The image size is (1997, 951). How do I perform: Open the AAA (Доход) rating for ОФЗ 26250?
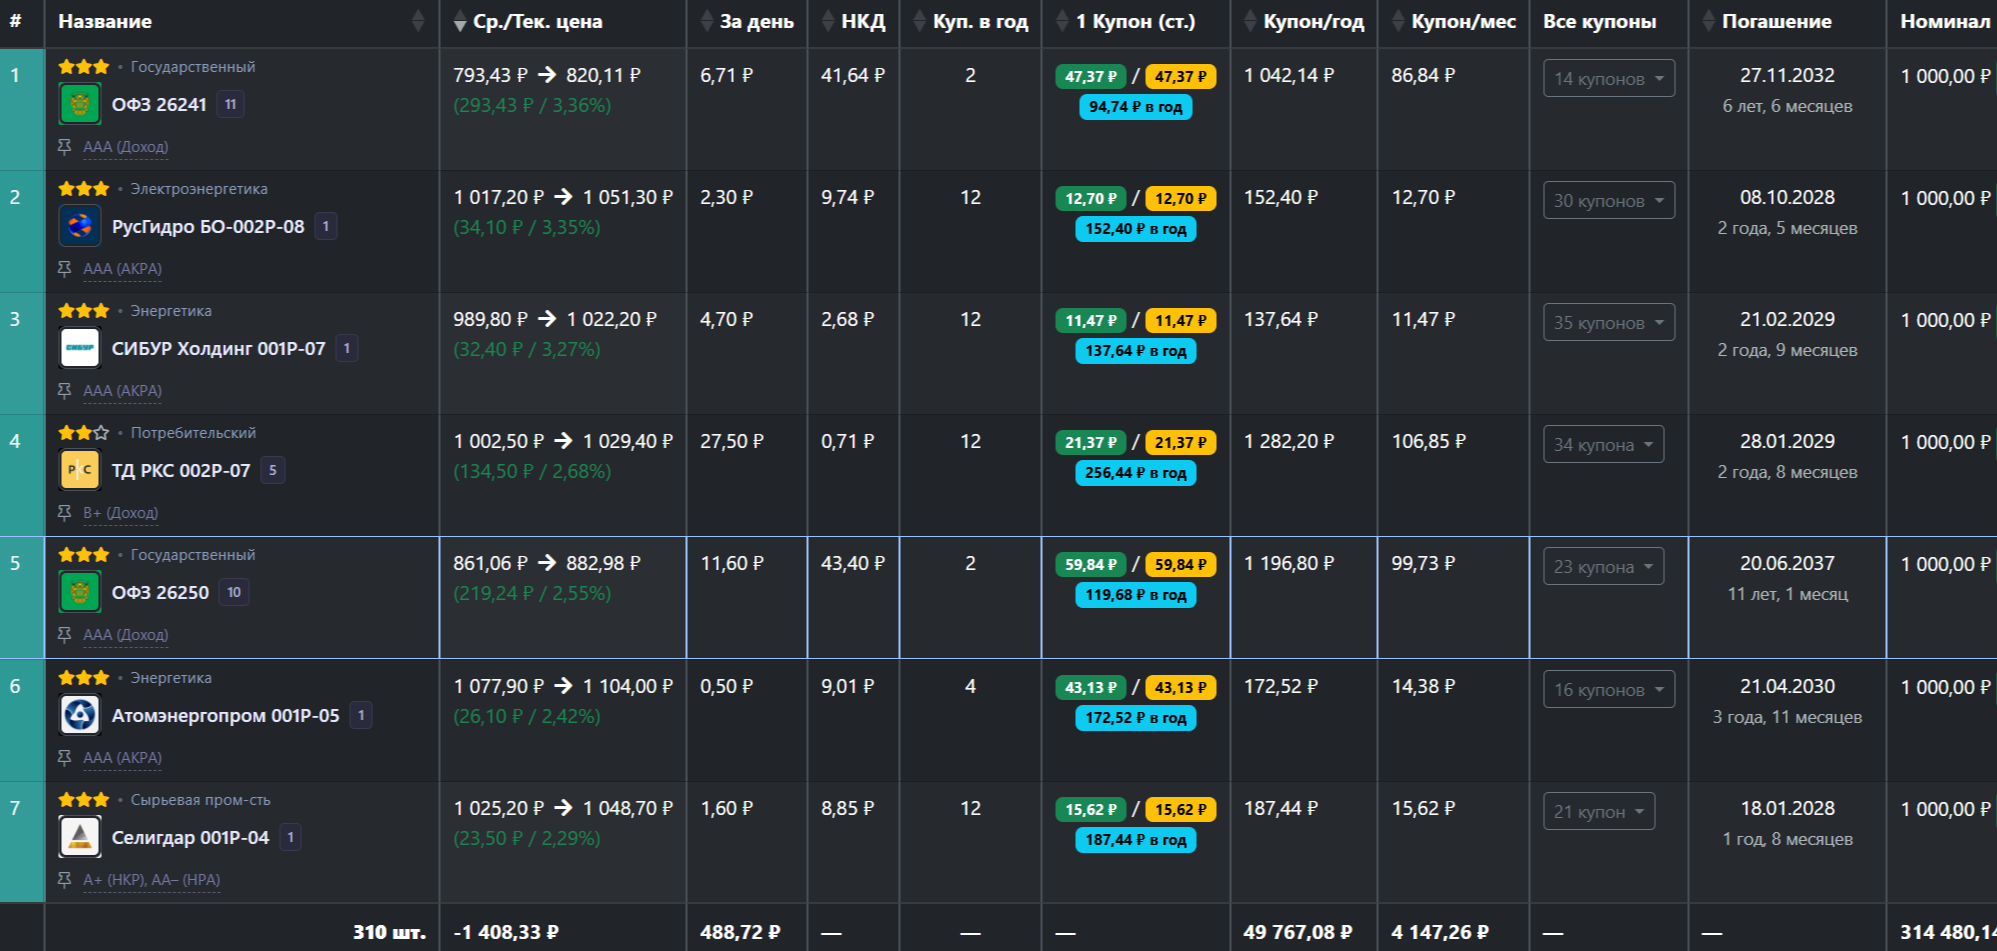pos(126,635)
